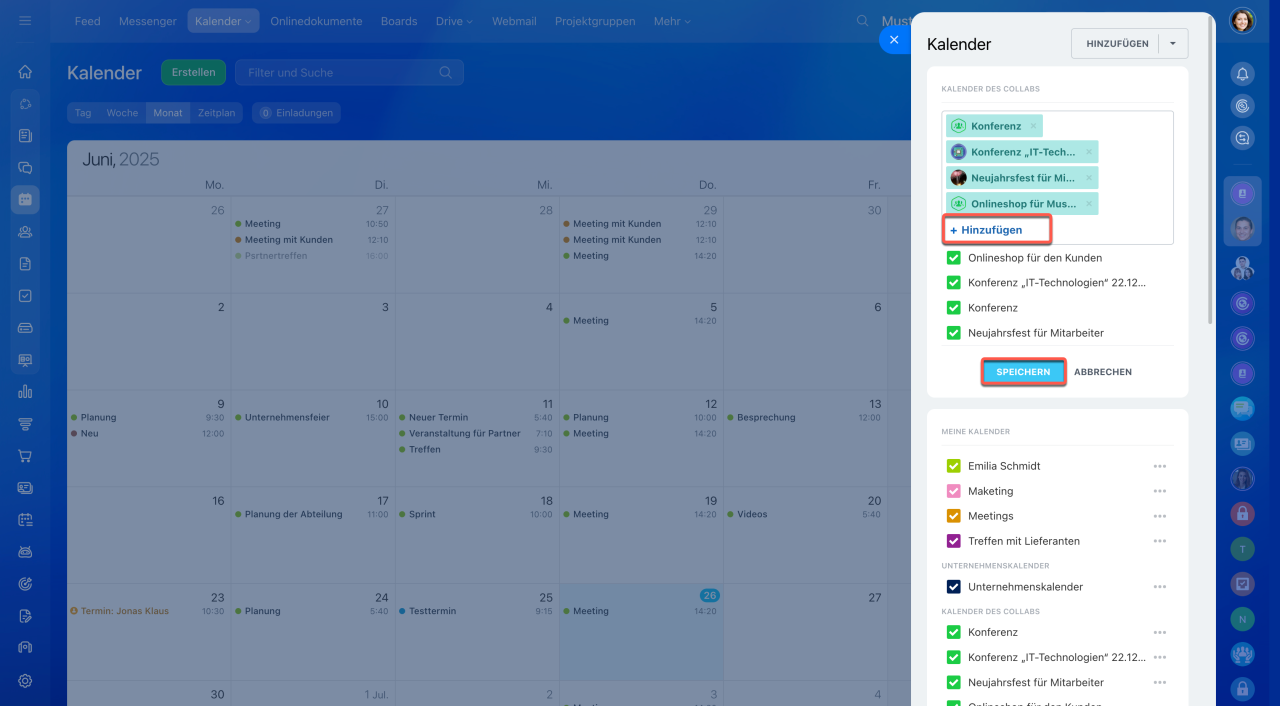Expand the Kalender menu in top navigation
1280x706 pixels.
click(x=223, y=21)
